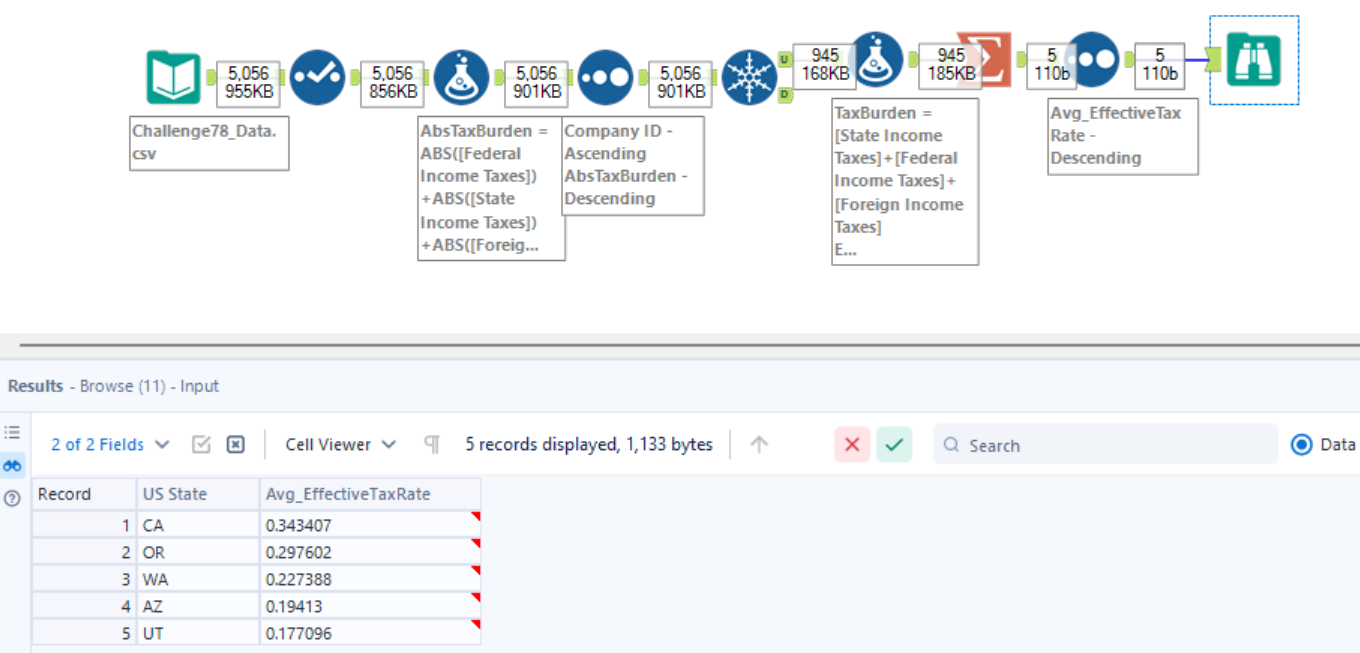
Task: Click the Avg_EffectiveTaxRate Sort tool
Action: [1092, 60]
